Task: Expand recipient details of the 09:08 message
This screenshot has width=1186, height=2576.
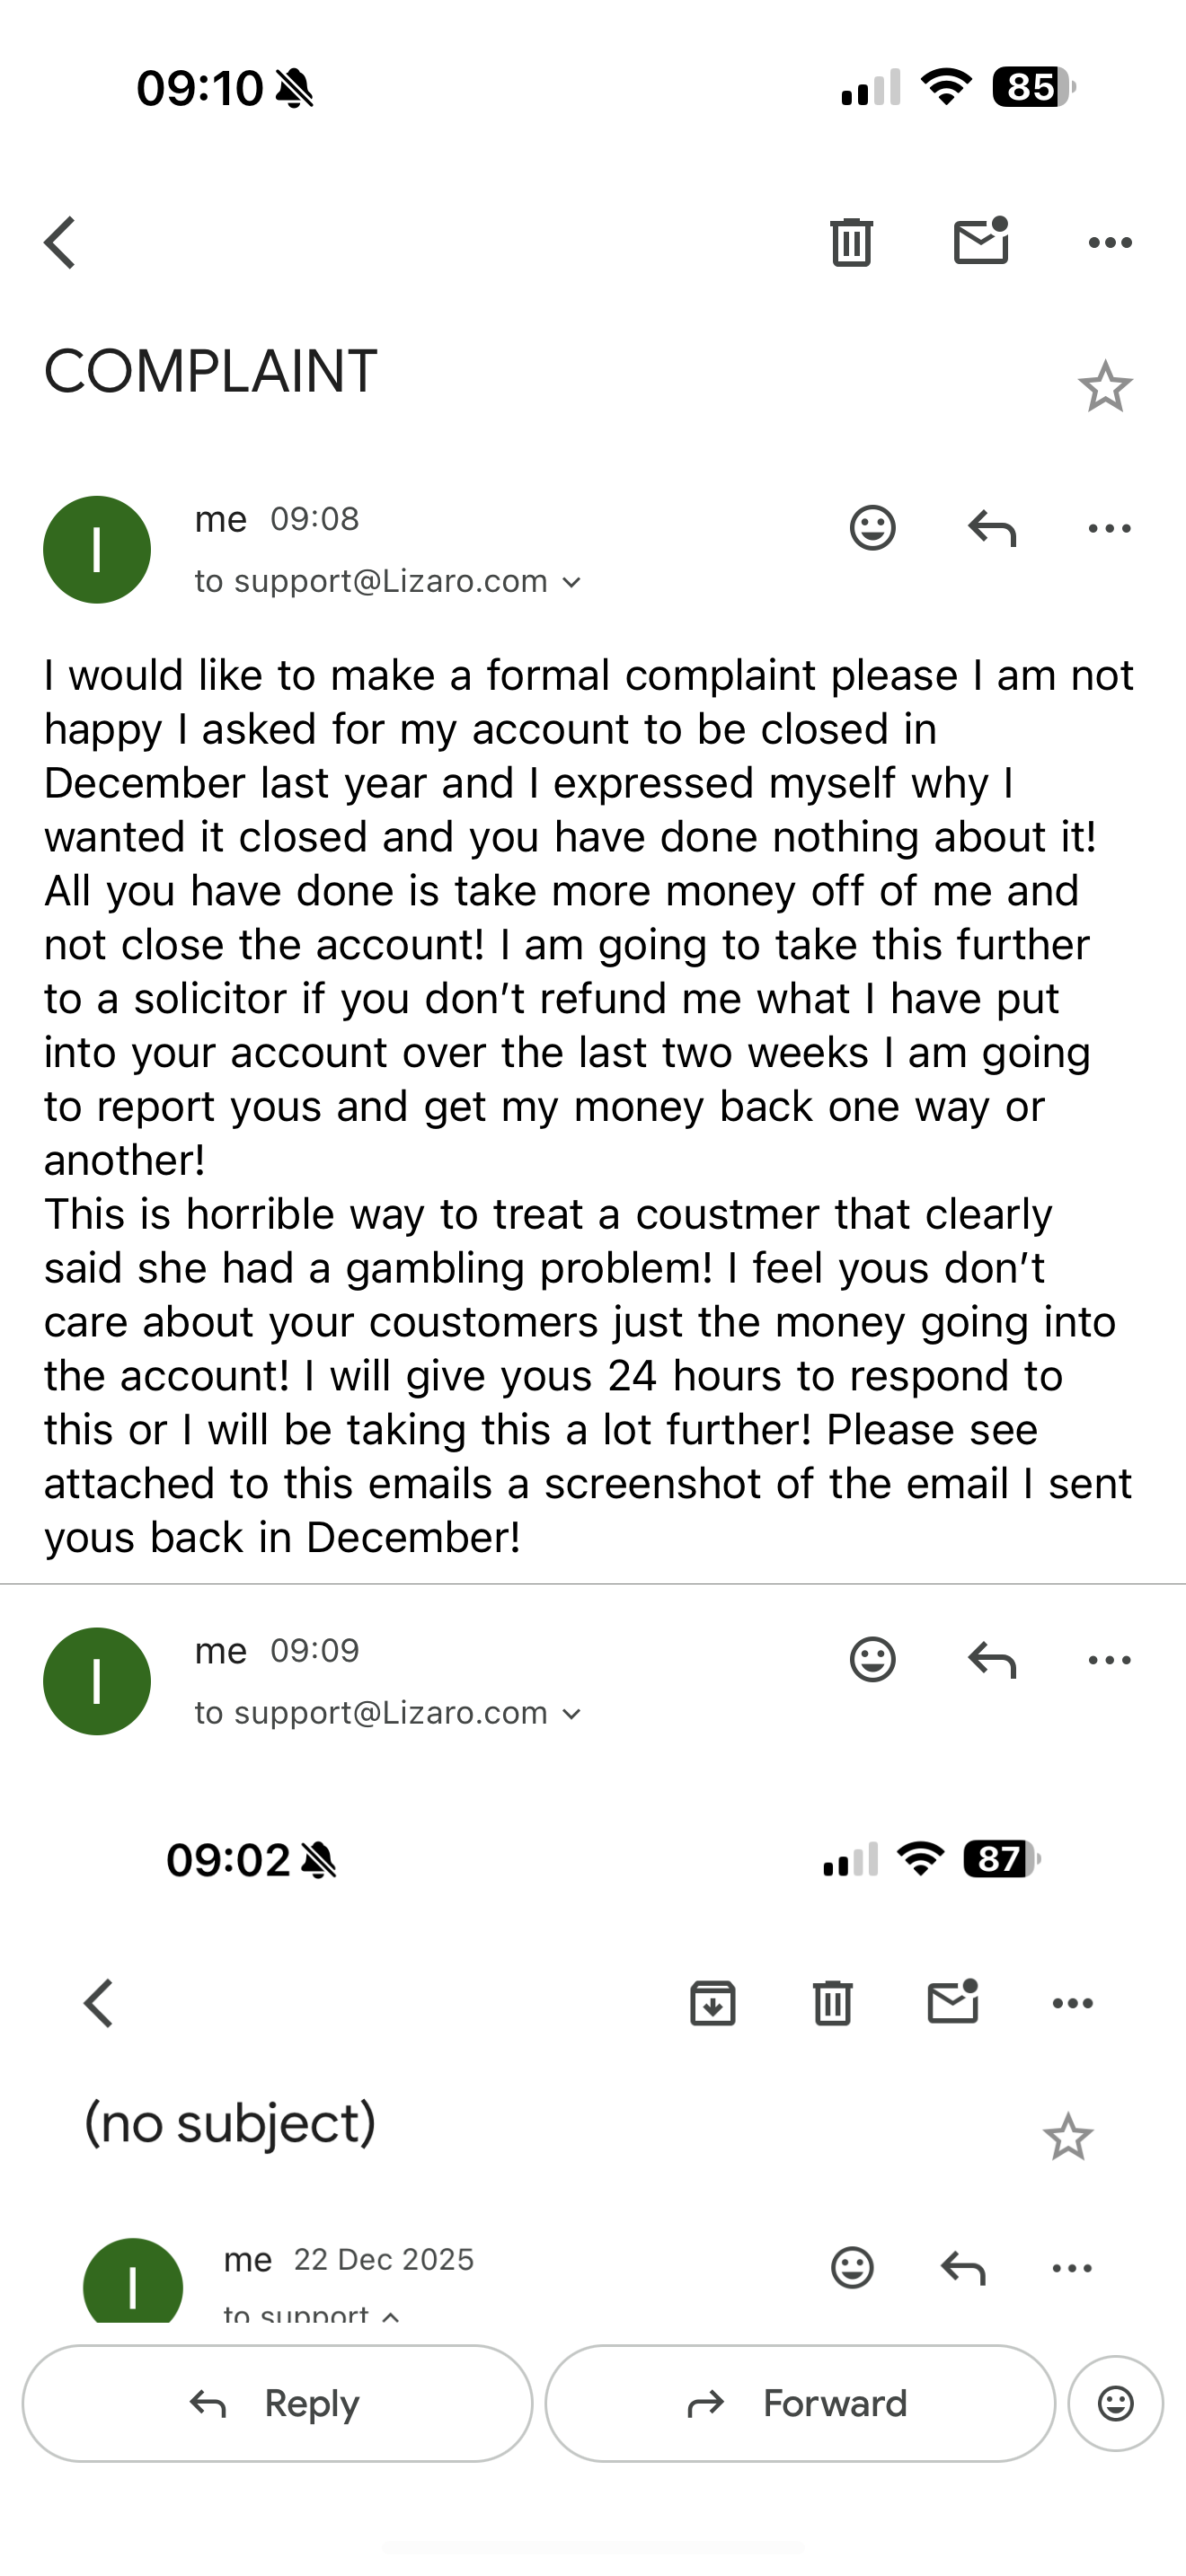Action: (572, 582)
